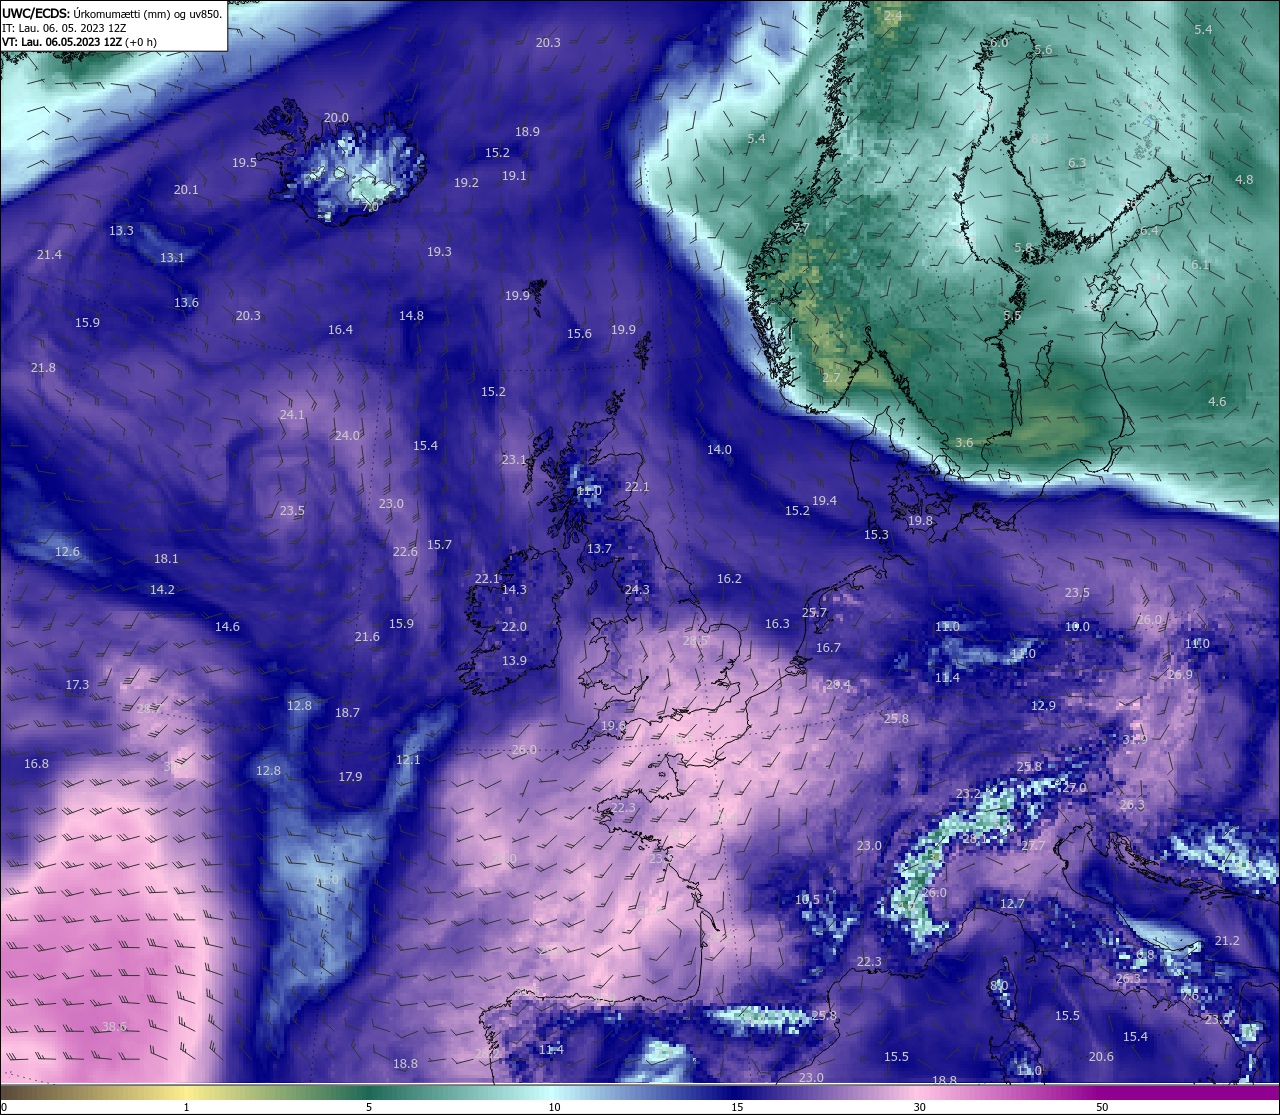Click the 17.3 value label
1280x1115 pixels.
tap(77, 684)
